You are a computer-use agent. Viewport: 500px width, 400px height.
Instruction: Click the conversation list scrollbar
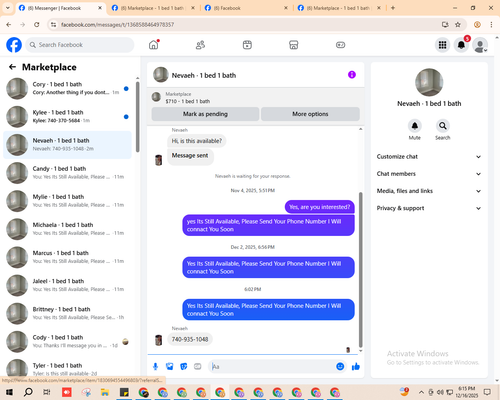tap(138, 117)
